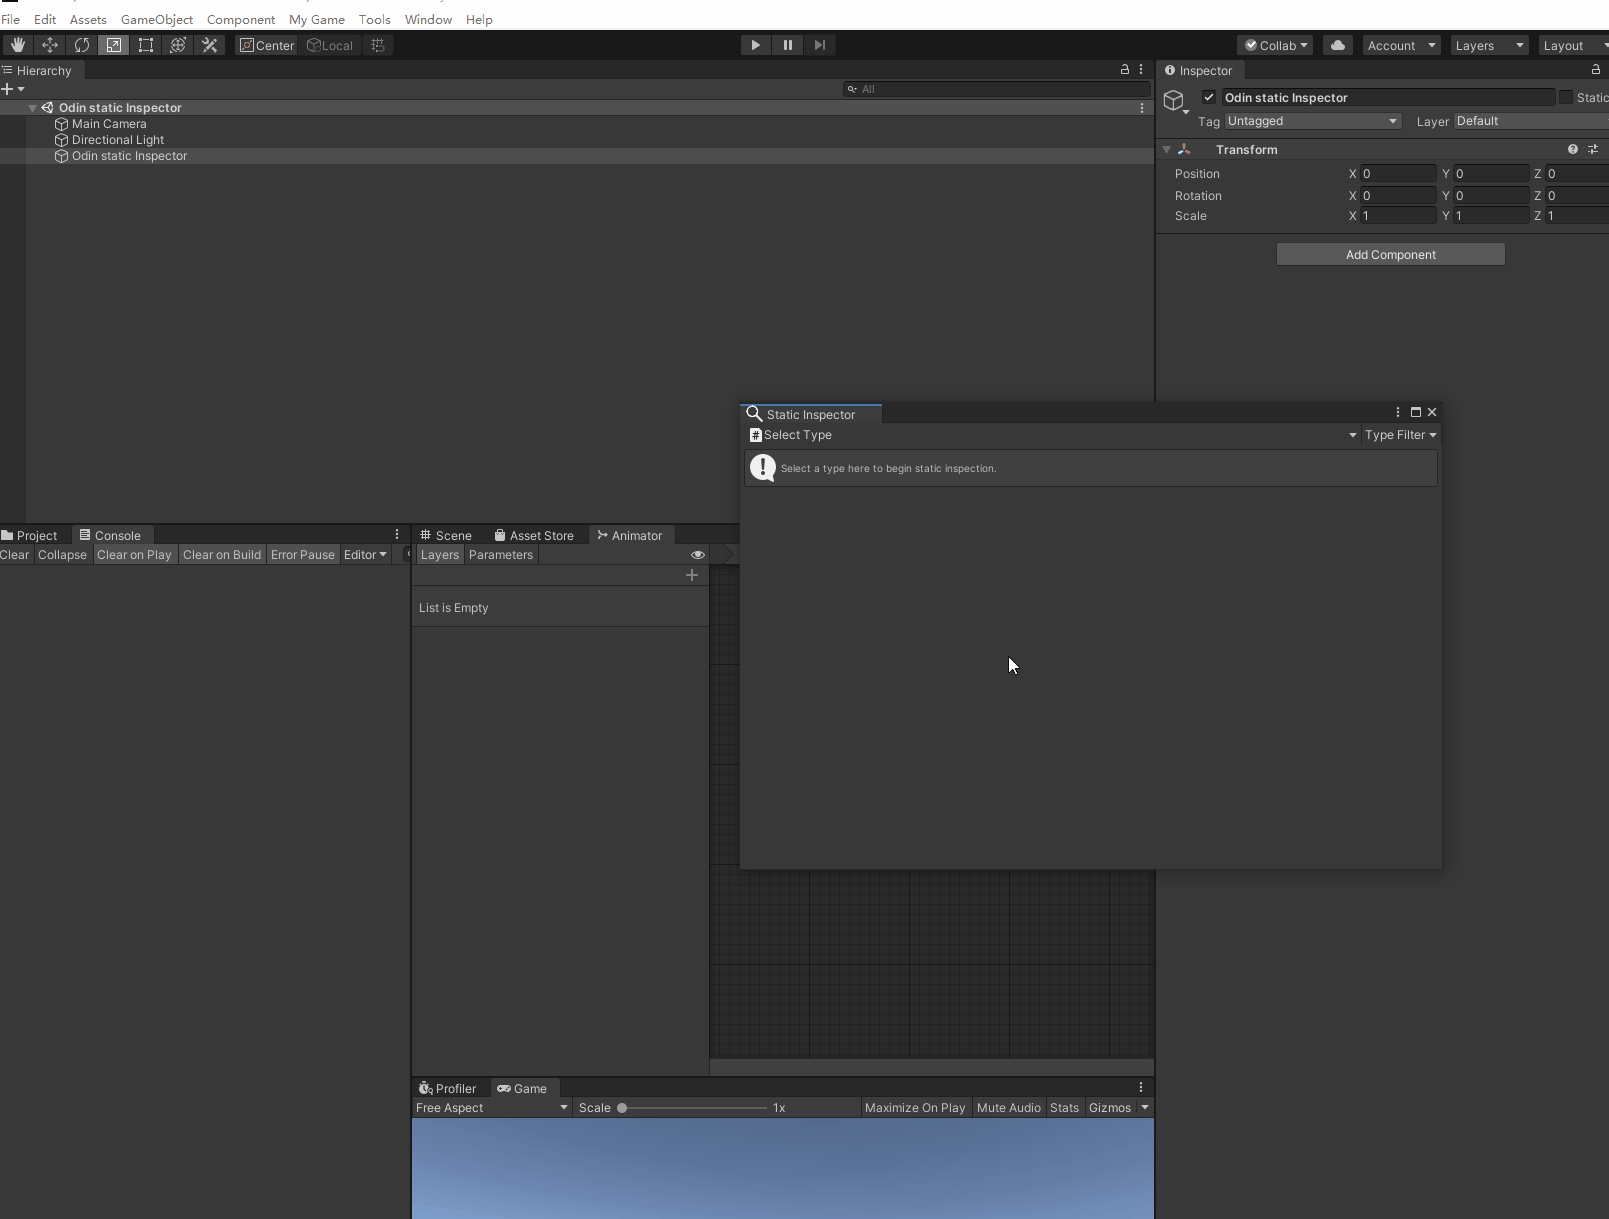Select Directional Light in the Hierarchy

(117, 140)
